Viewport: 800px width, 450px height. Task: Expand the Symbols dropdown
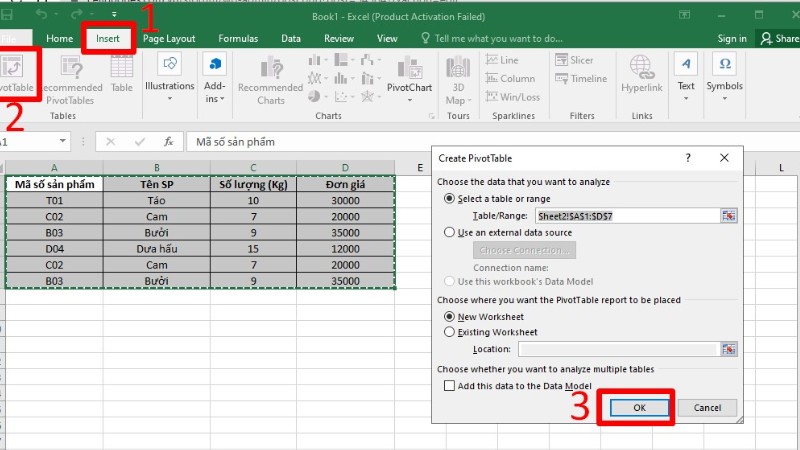724,75
